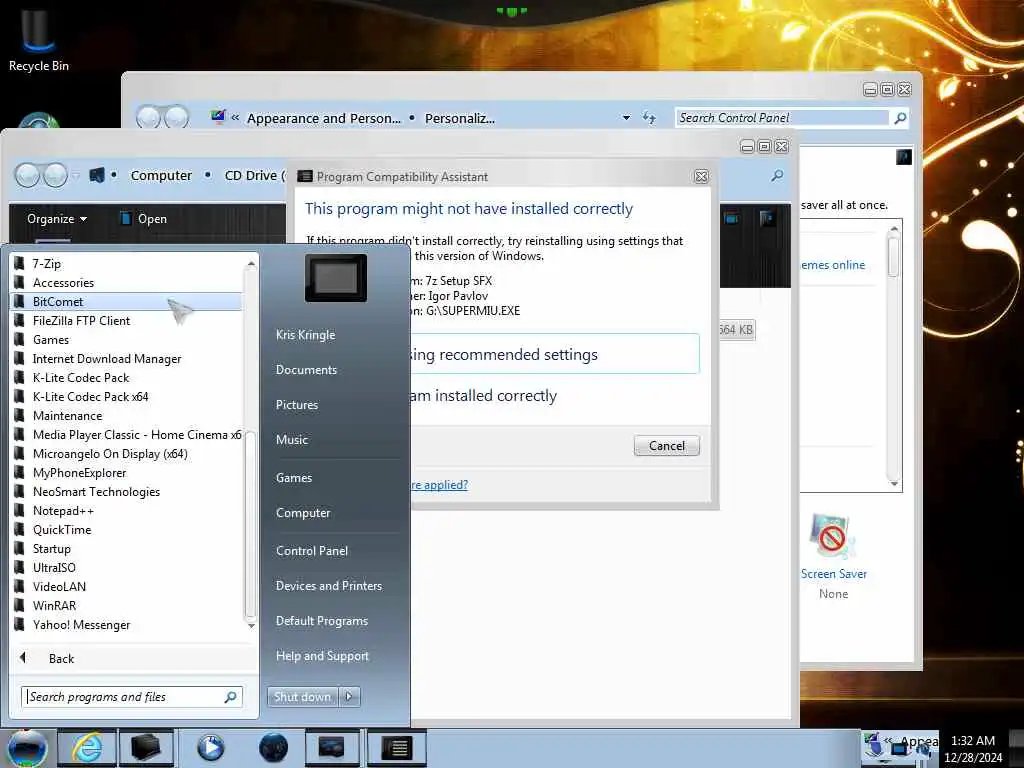Open Devices and Printers
This screenshot has width=1024, height=768.
pyautogui.click(x=329, y=586)
